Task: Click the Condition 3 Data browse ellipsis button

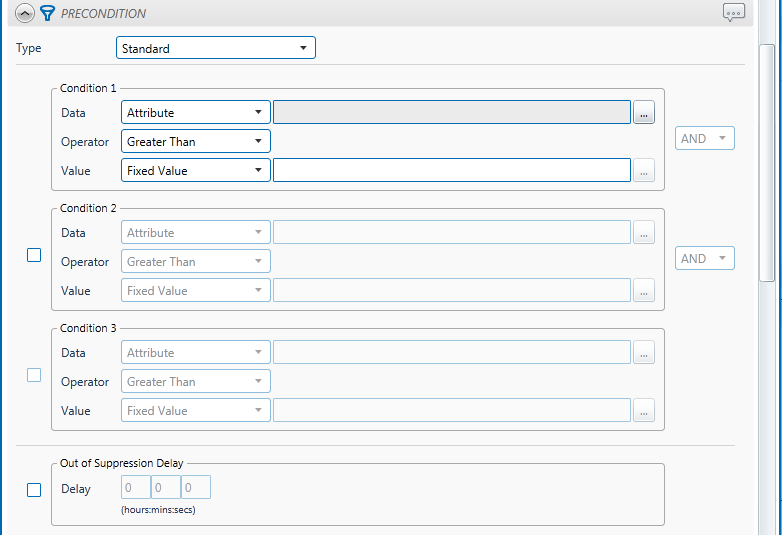Action: click(644, 353)
